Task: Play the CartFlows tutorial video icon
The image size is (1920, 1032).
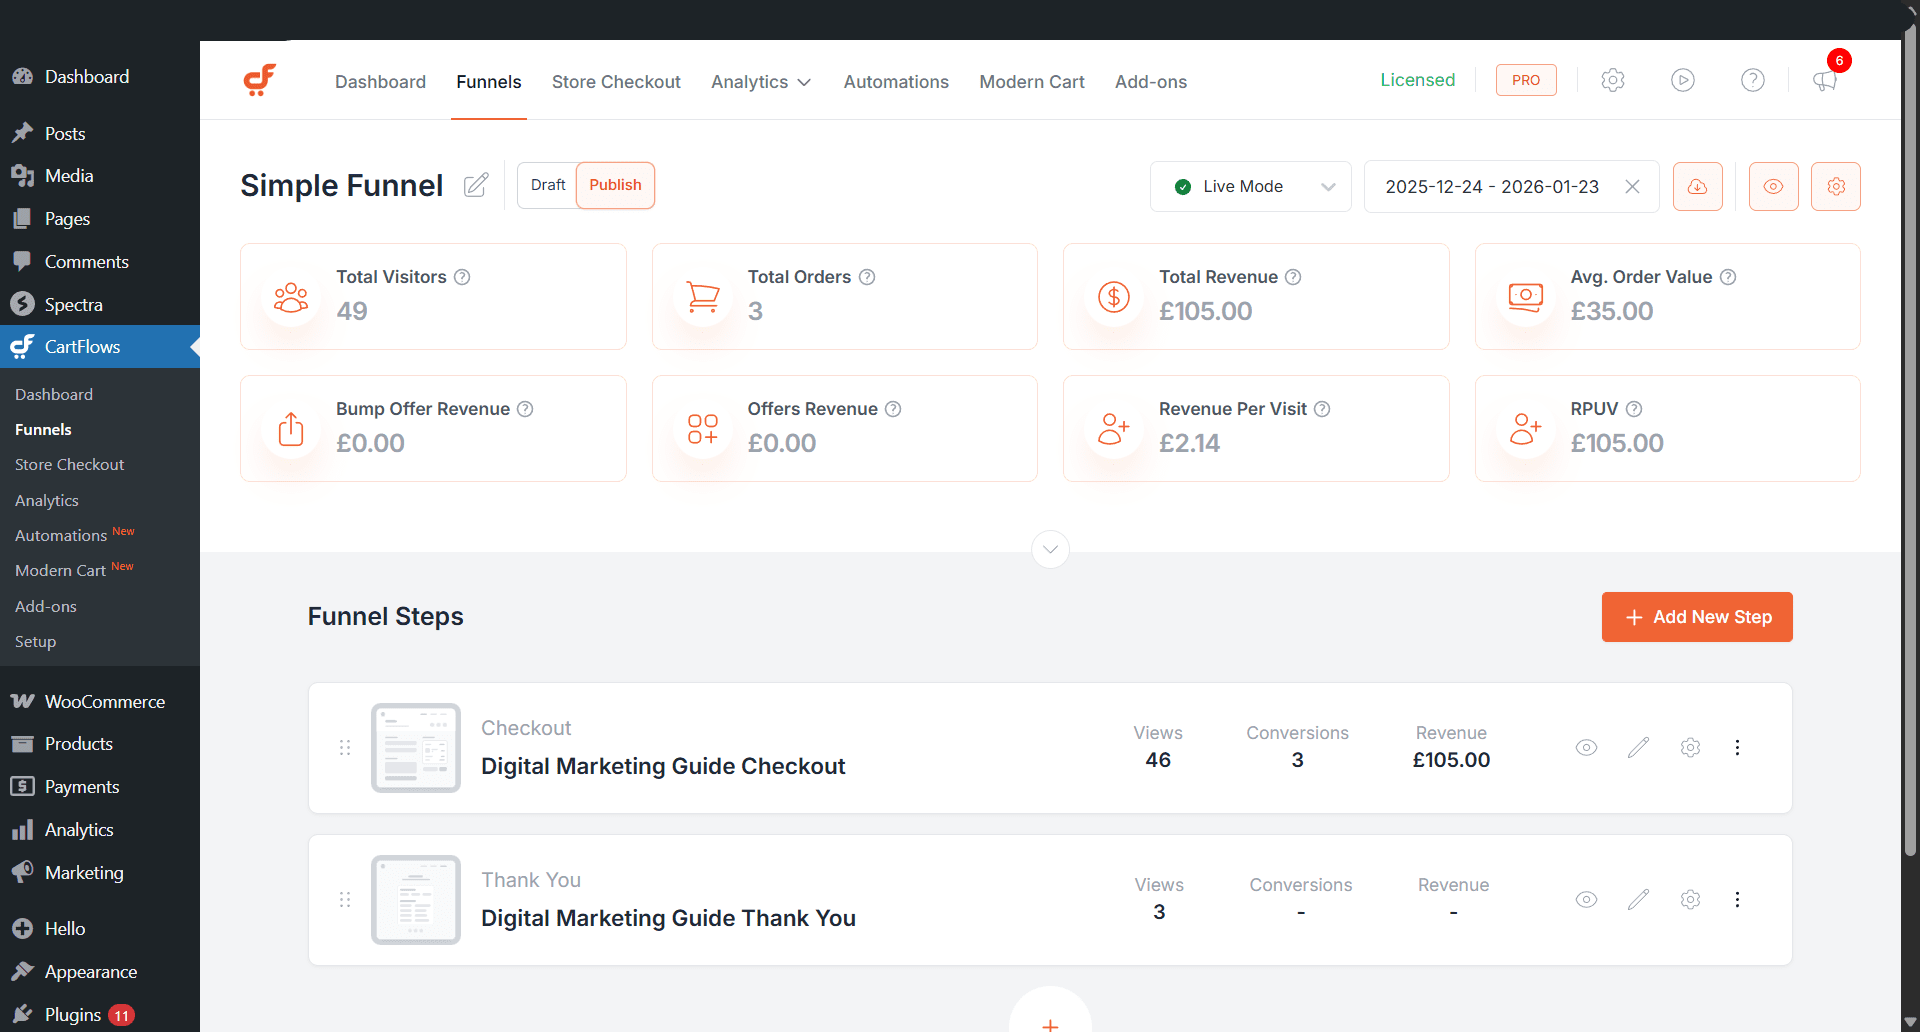Action: [x=1683, y=80]
